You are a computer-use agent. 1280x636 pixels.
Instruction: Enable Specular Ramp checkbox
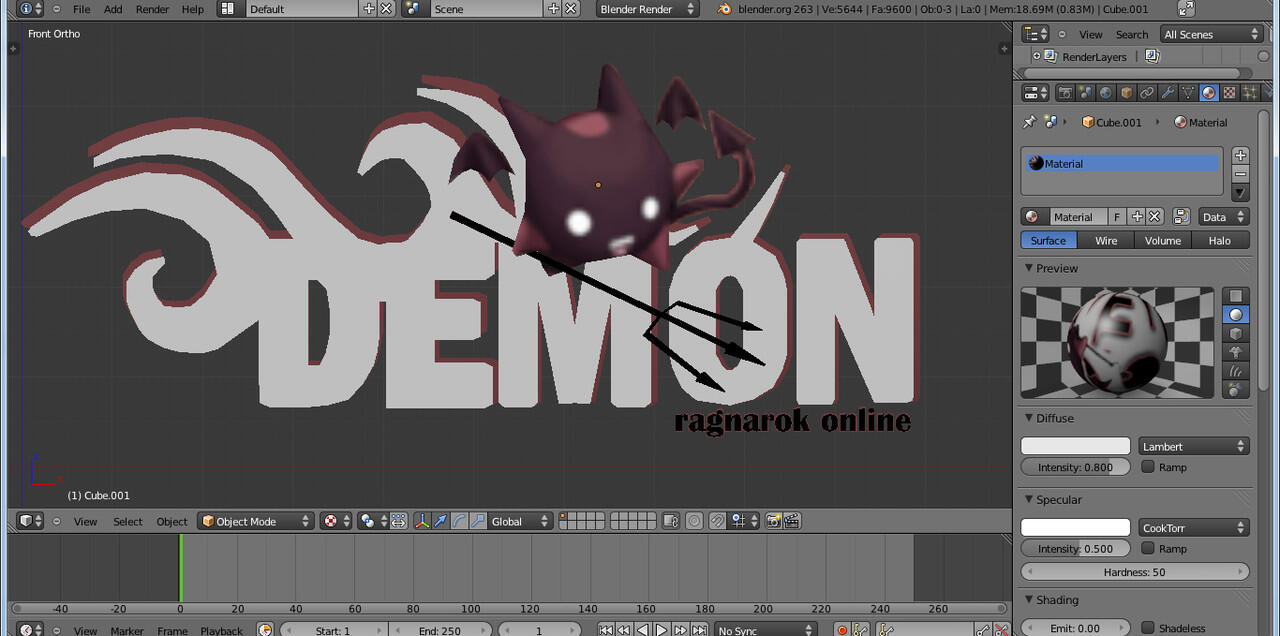click(x=1148, y=548)
